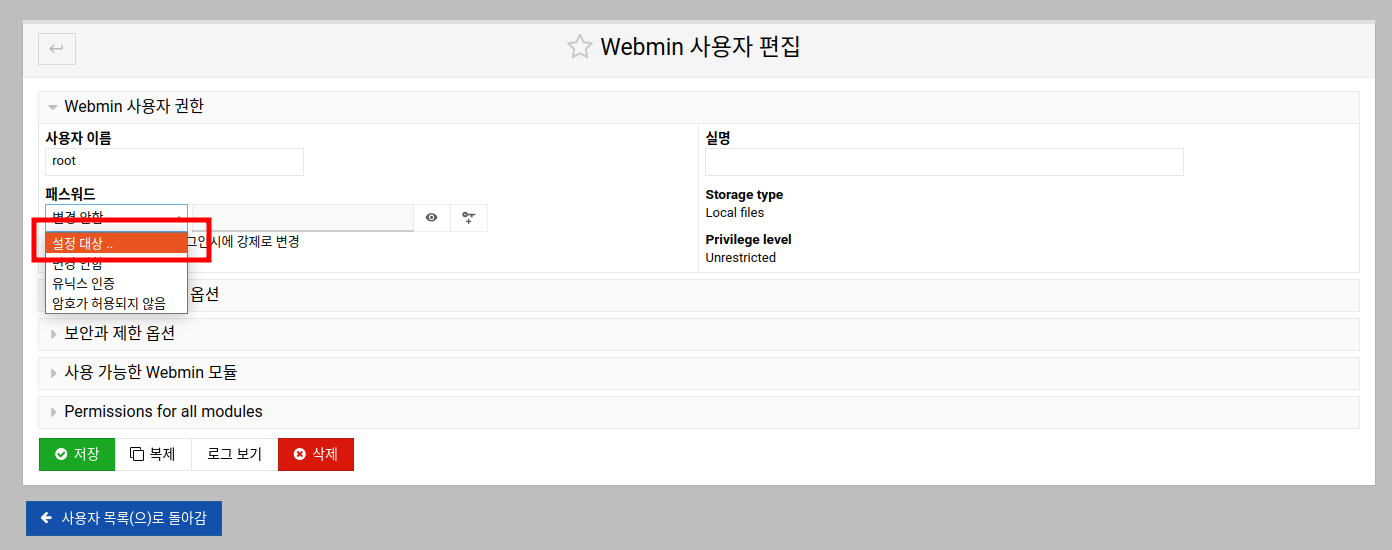Pick the 암호가 허용되지 않음 option
Screen dimensions: 1392x550
tap(116, 303)
